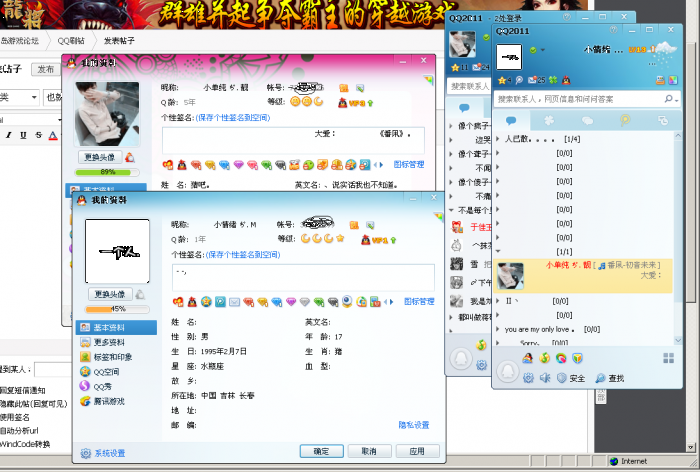Click 89% profile completion bar in back window

107,172
